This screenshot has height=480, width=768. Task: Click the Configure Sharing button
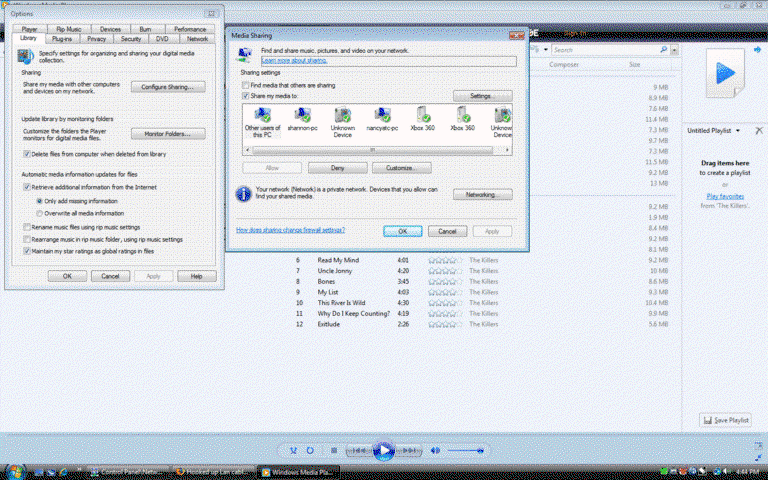pyautogui.click(x=168, y=87)
